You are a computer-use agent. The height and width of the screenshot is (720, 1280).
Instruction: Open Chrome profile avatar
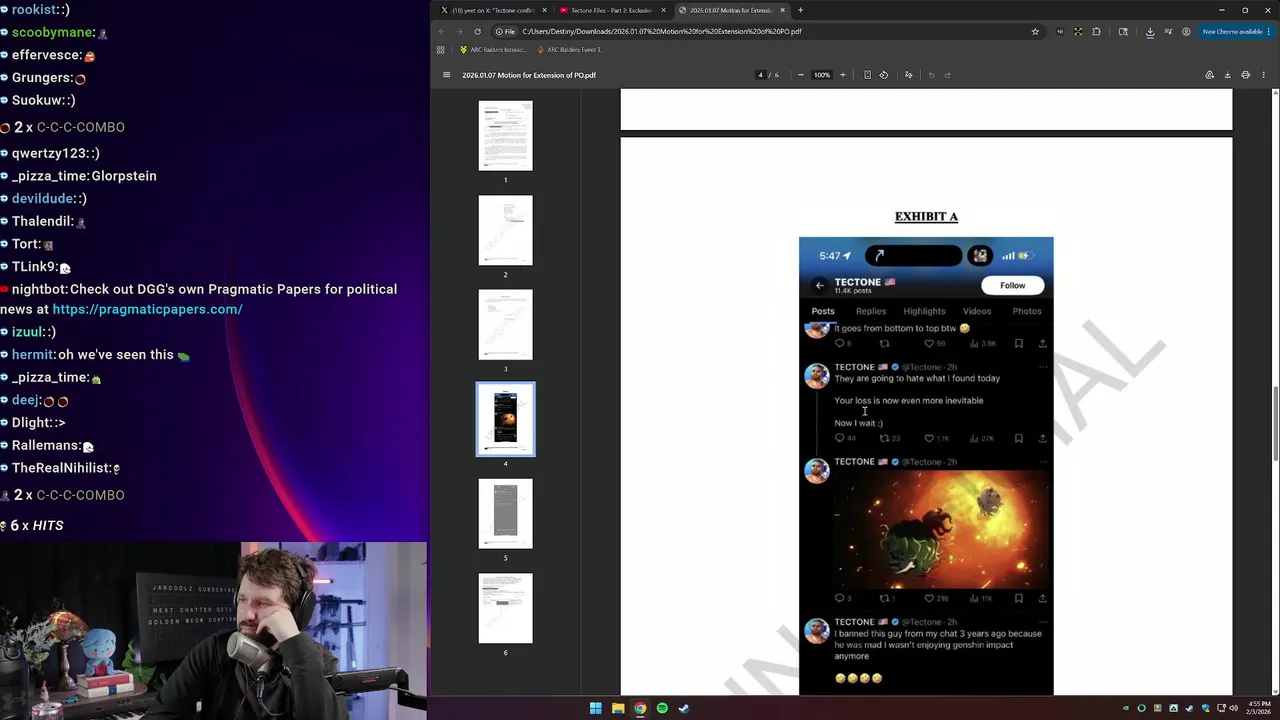(1186, 31)
